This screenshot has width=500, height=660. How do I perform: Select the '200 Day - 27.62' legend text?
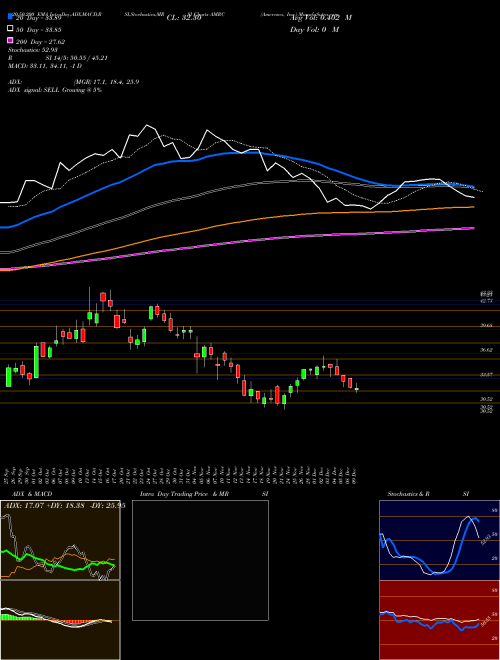tap(40, 42)
